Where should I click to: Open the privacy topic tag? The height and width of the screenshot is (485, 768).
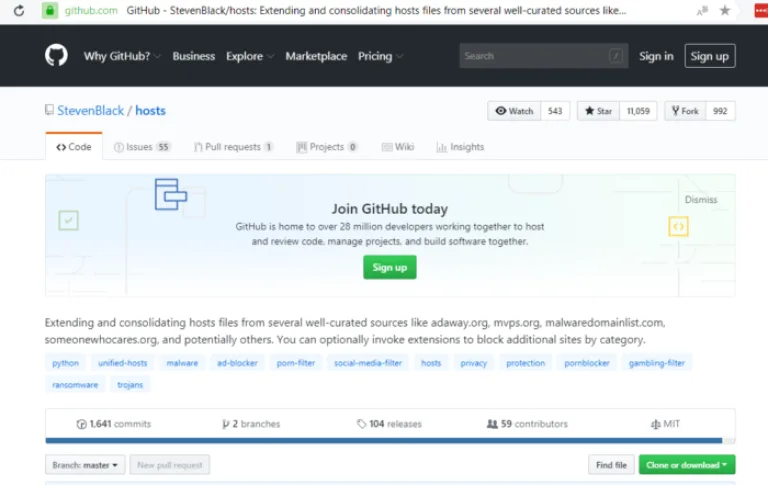point(474,363)
